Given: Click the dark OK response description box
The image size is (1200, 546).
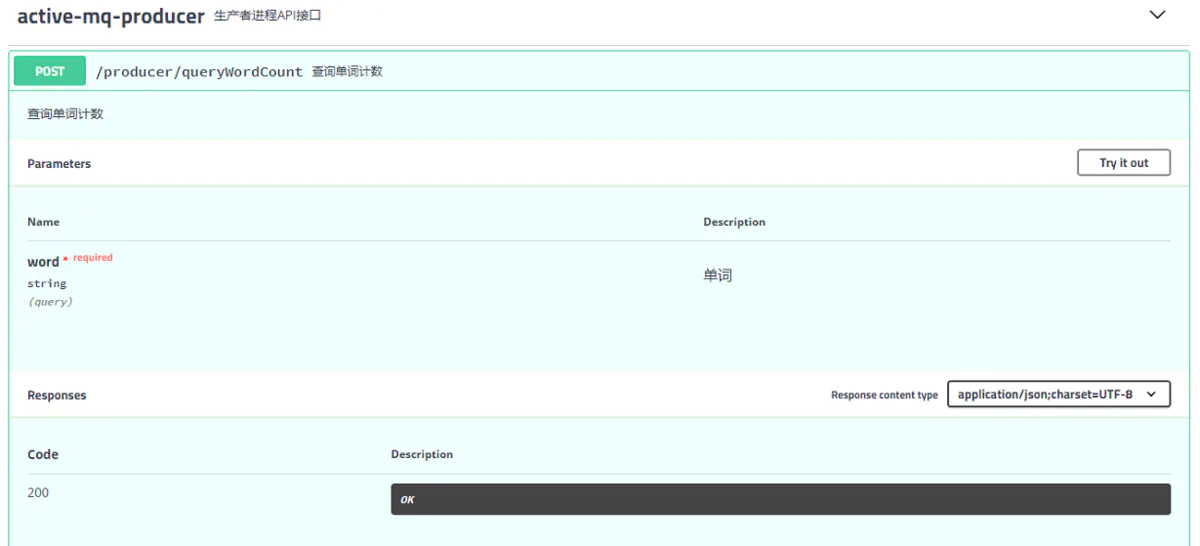Looking at the screenshot, I should (781, 499).
